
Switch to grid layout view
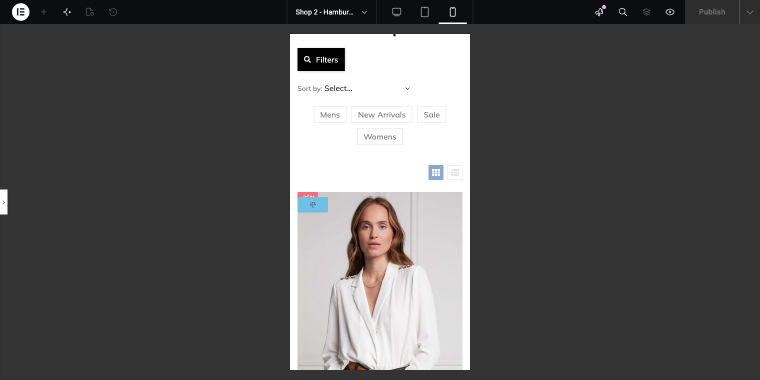tap(436, 173)
